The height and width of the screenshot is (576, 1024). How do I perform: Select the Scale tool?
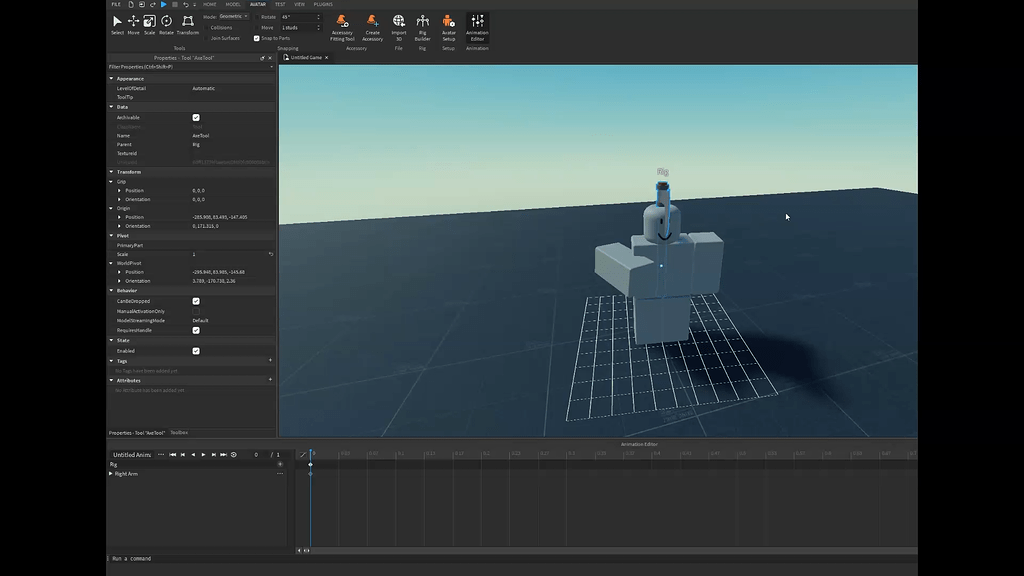149,21
